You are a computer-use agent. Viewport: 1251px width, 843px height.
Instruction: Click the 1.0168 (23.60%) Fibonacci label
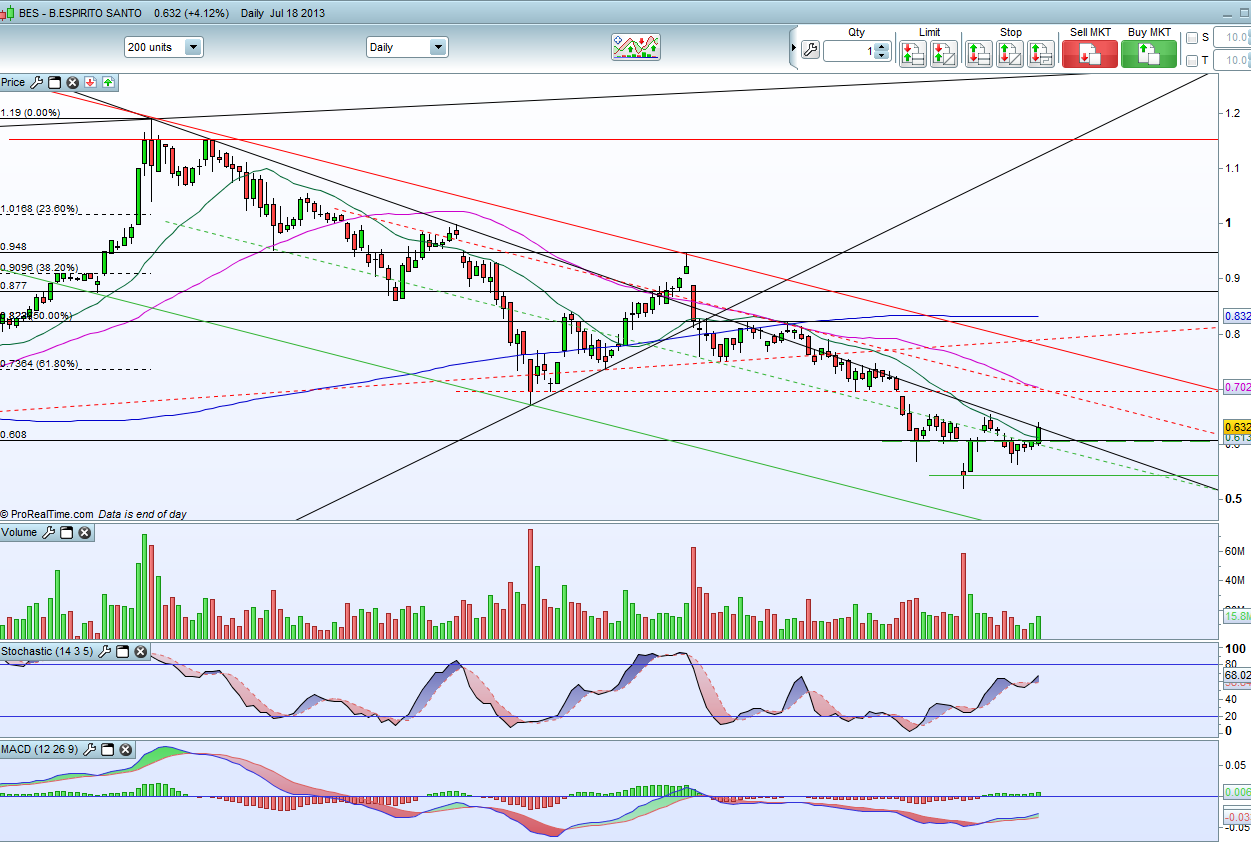(x=38, y=209)
